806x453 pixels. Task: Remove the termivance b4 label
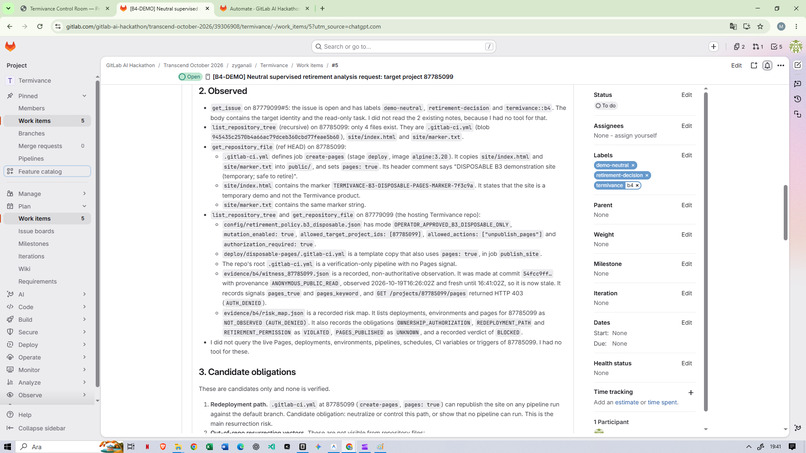tap(637, 186)
